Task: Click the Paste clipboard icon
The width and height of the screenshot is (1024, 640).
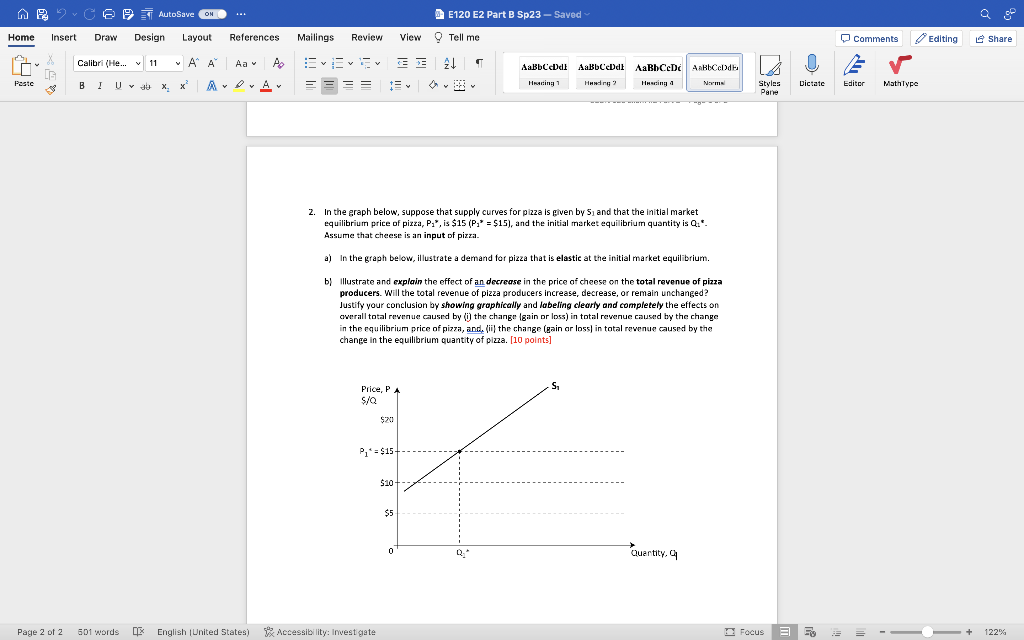Action: [21, 66]
